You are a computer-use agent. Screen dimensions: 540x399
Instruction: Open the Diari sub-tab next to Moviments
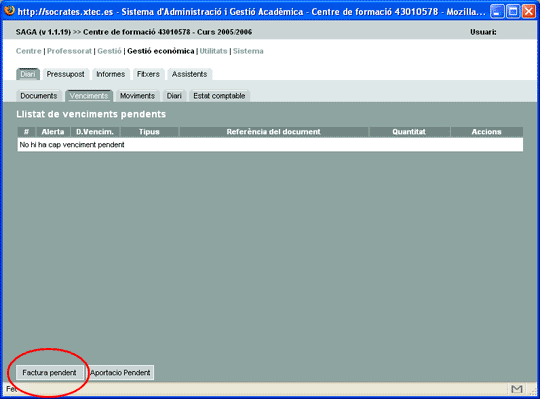click(174, 96)
